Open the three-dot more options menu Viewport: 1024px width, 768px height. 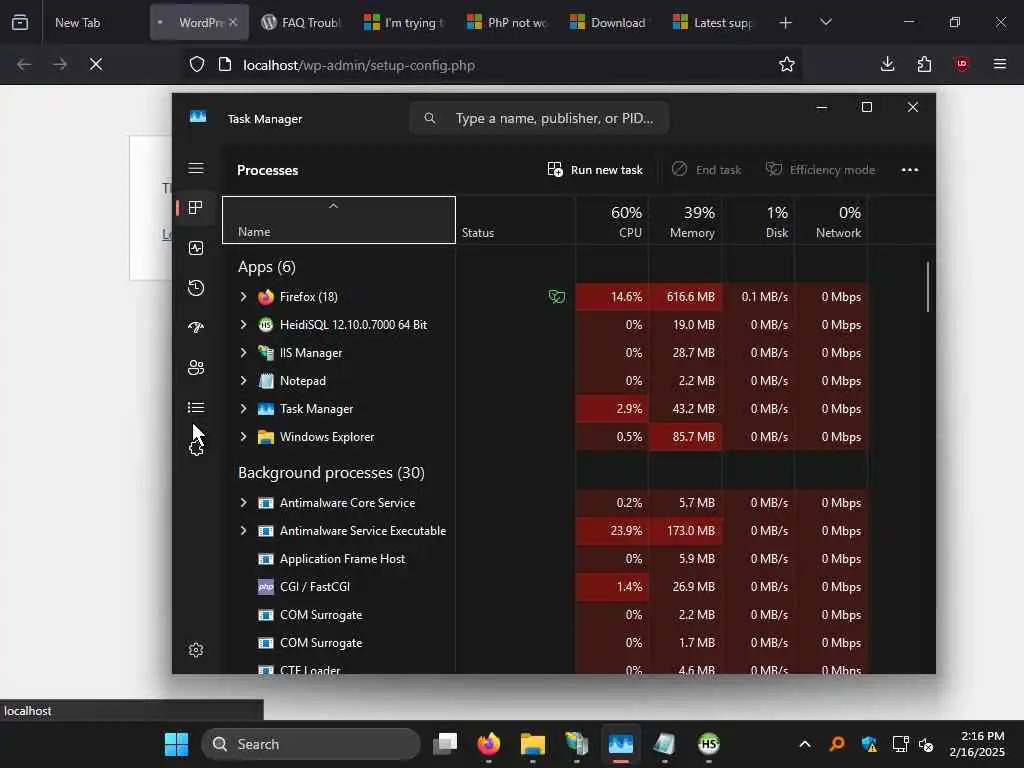[x=910, y=170]
